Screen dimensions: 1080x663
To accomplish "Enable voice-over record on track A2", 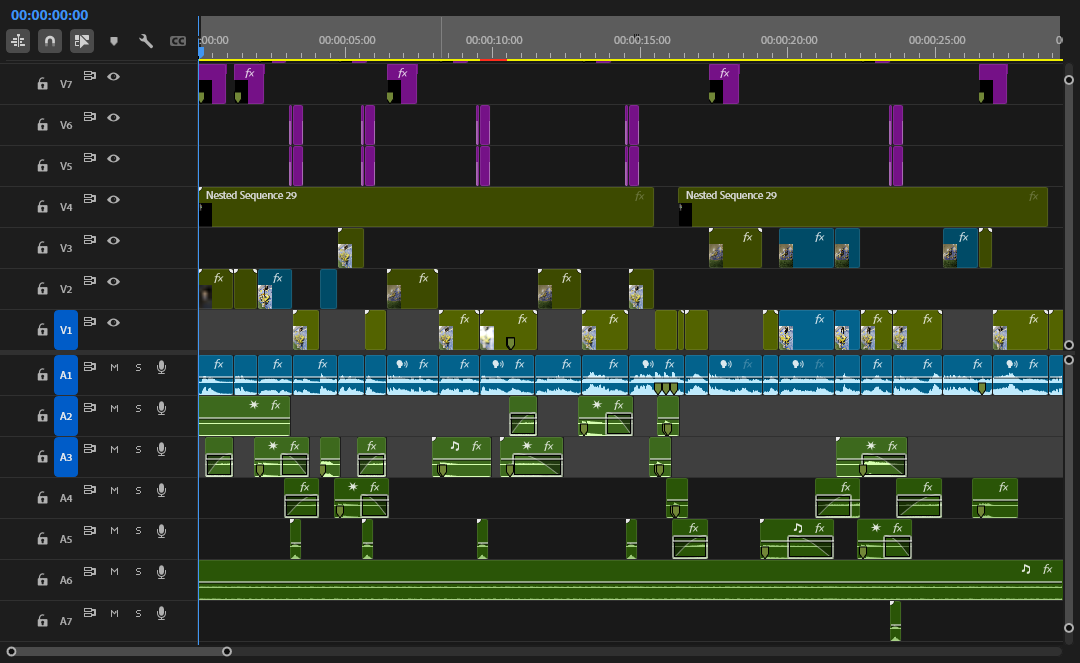I will (x=161, y=408).
